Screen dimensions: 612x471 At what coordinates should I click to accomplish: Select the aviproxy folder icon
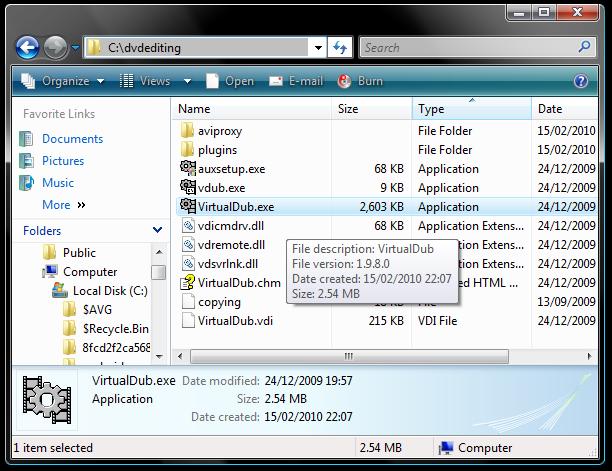pos(187,130)
